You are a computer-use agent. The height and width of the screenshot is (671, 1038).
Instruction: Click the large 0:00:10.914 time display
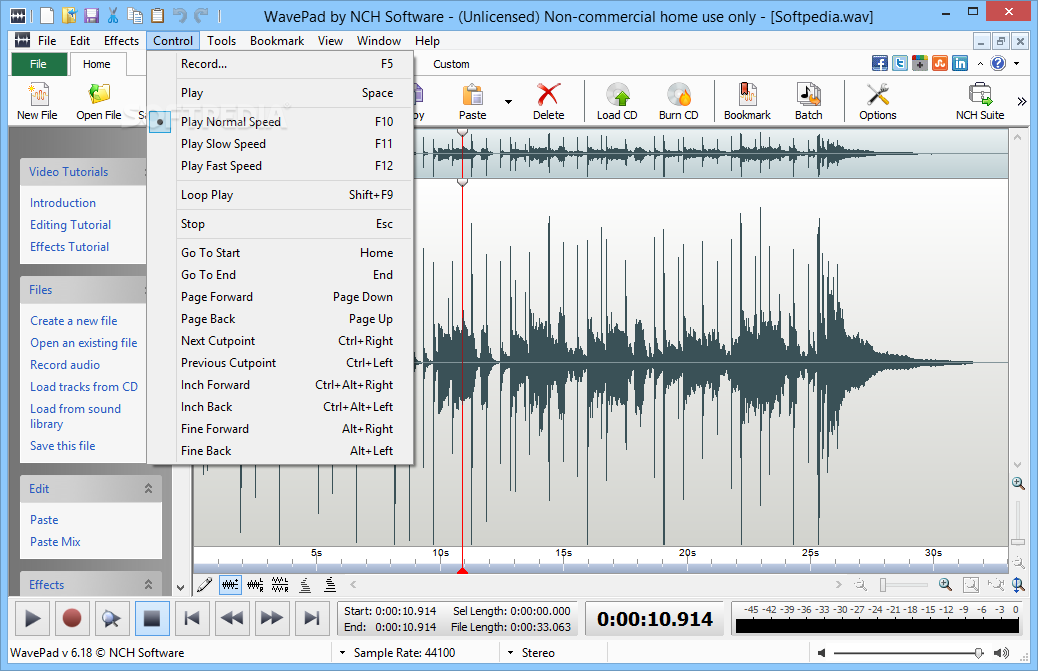click(655, 619)
